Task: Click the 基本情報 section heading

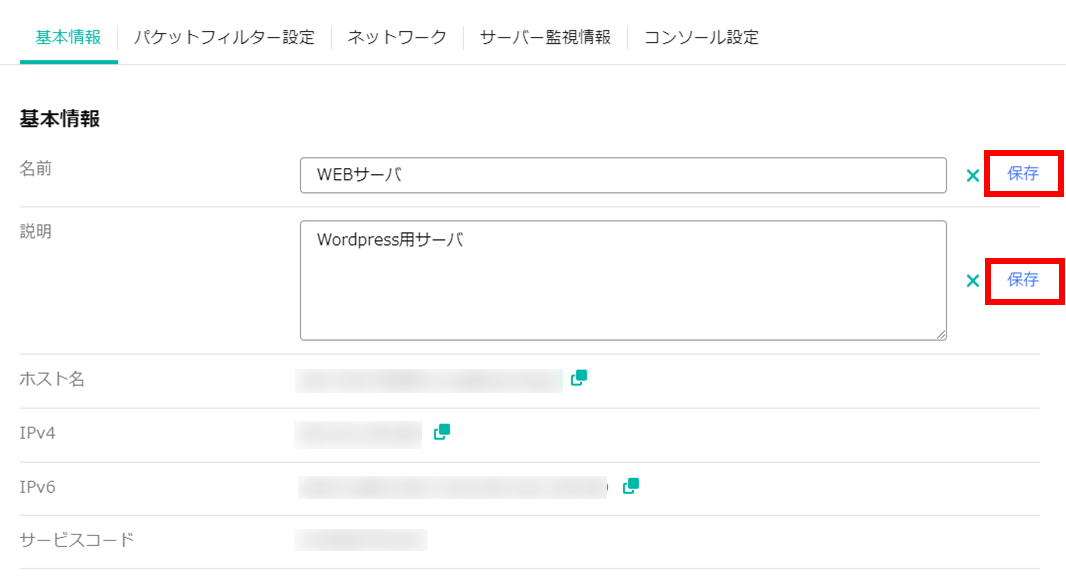Action: pyautogui.click(x=60, y=119)
